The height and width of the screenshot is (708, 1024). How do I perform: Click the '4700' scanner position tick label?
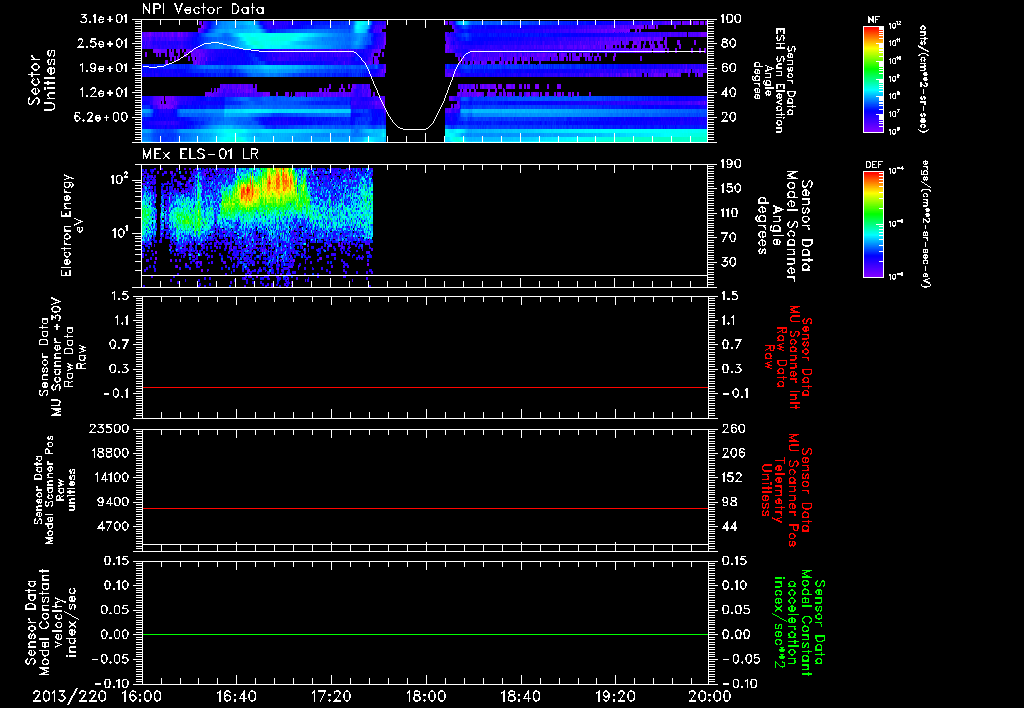(112, 526)
